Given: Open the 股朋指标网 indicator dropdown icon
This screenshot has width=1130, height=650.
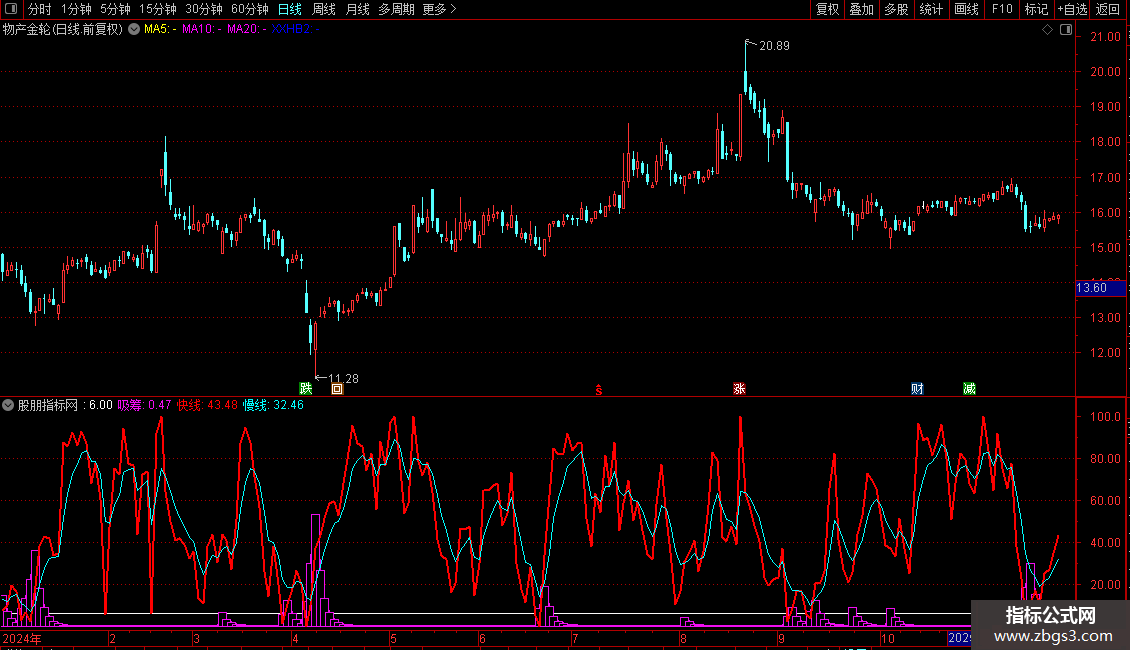Looking at the screenshot, I should [8, 405].
